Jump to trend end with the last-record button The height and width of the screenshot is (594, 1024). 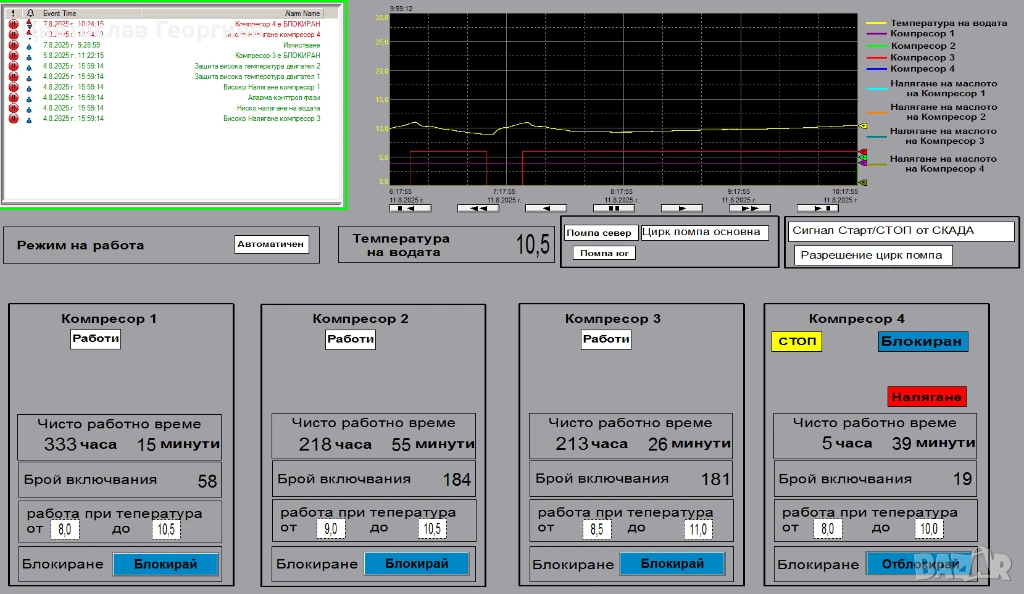tap(818, 209)
